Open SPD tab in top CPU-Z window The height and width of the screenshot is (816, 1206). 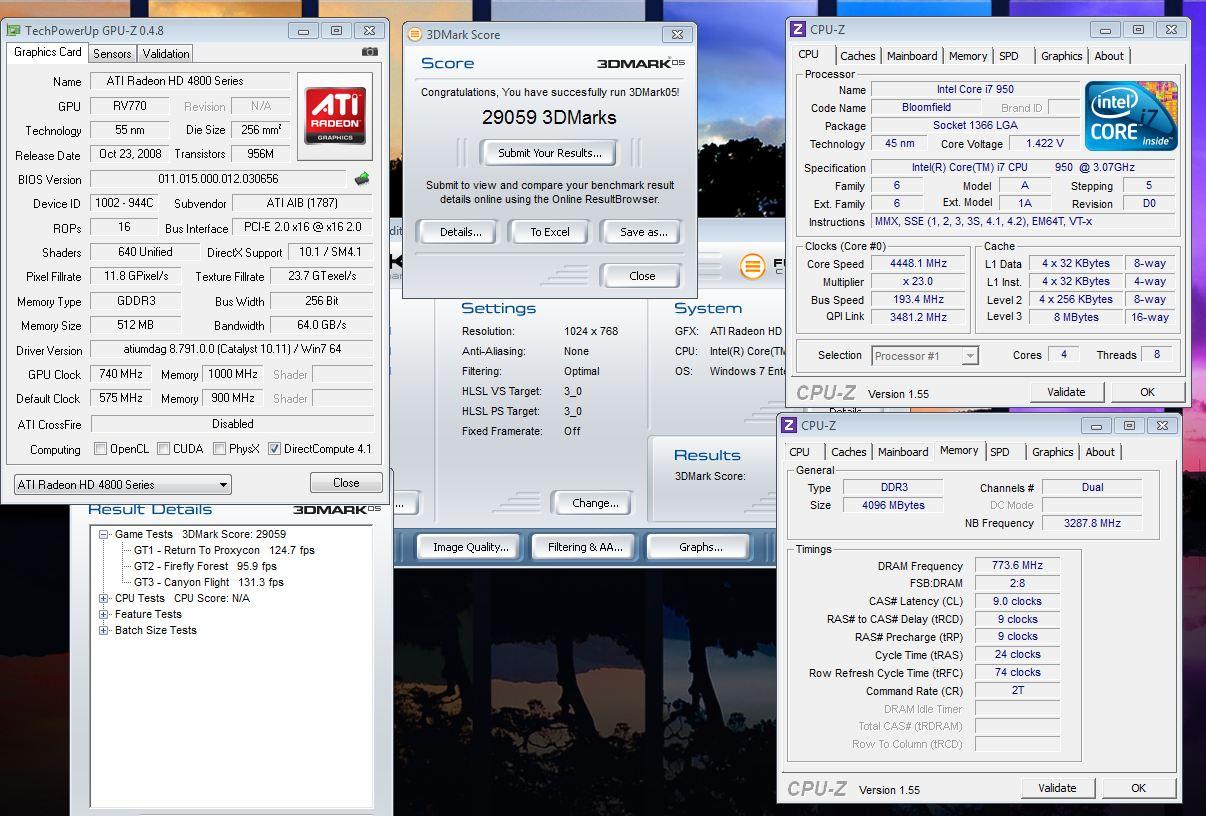coord(1009,56)
